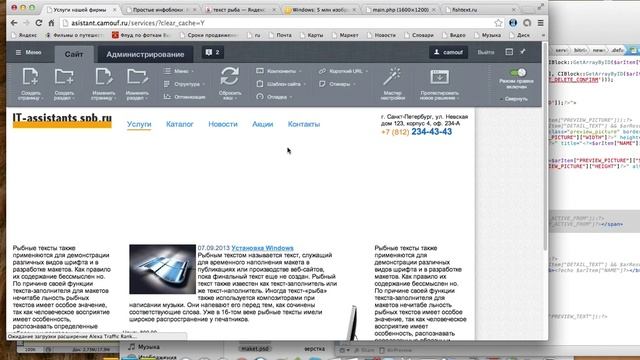
Task: Click Chrome back arrow
Action: (14, 23)
